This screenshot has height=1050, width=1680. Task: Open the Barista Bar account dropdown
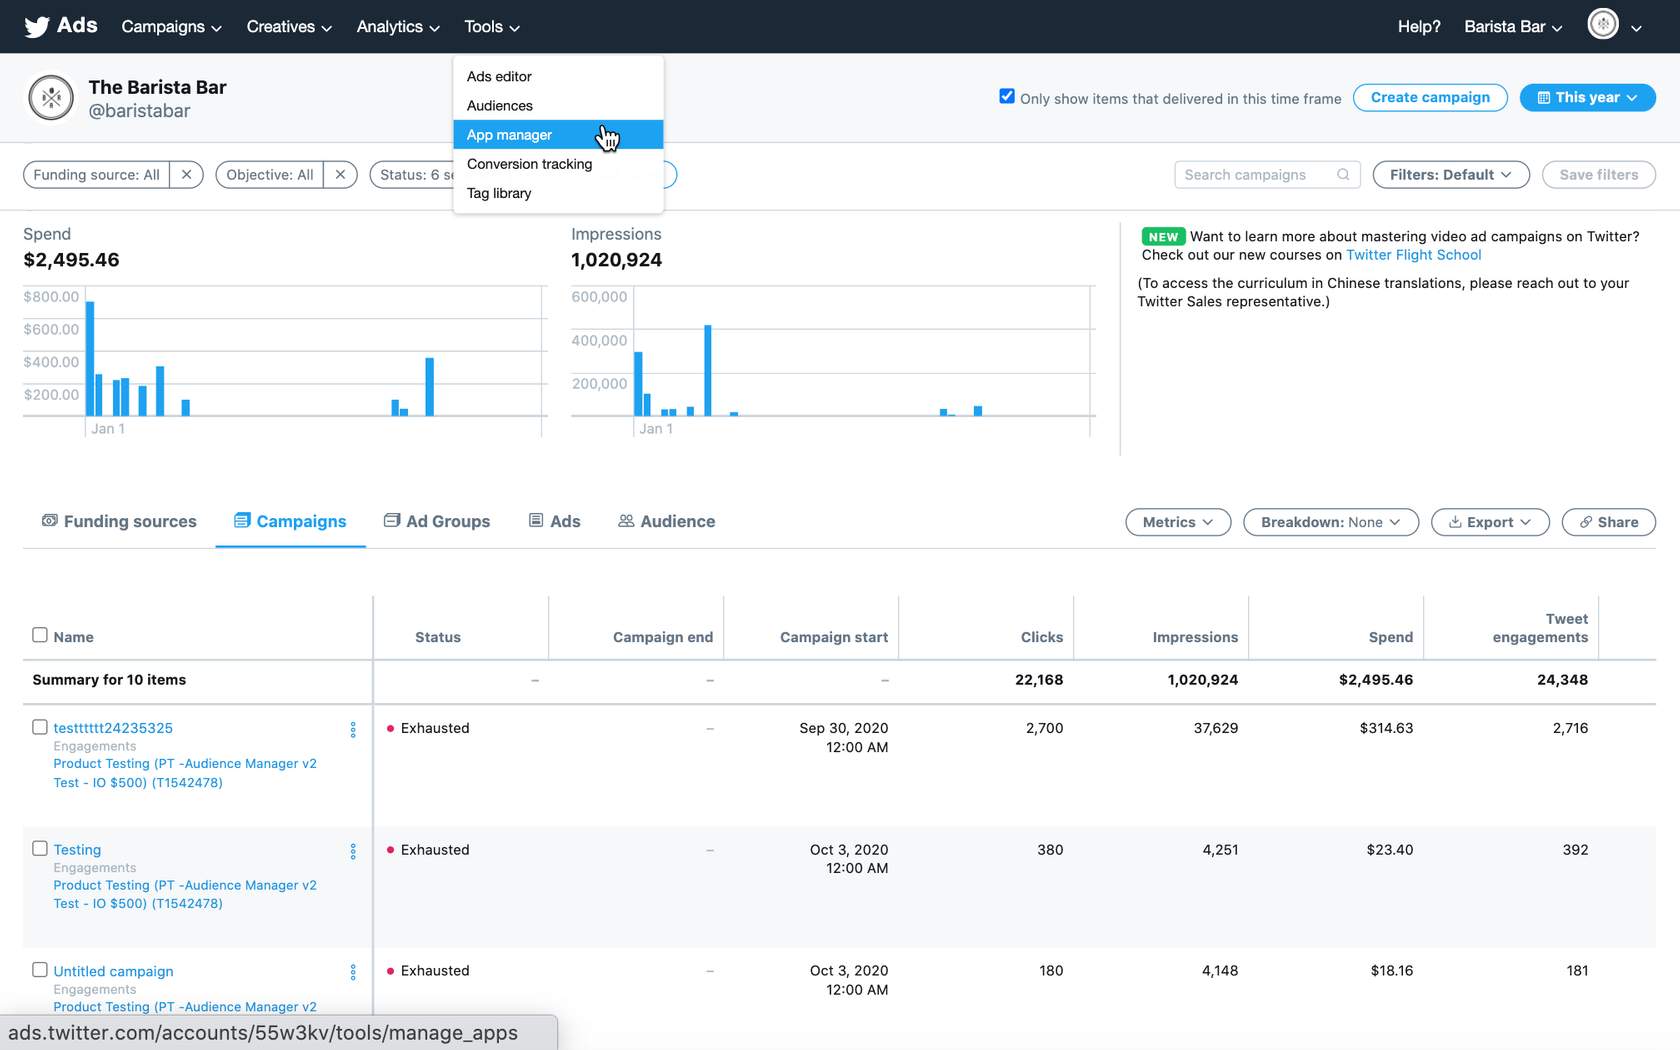[x=1513, y=27]
